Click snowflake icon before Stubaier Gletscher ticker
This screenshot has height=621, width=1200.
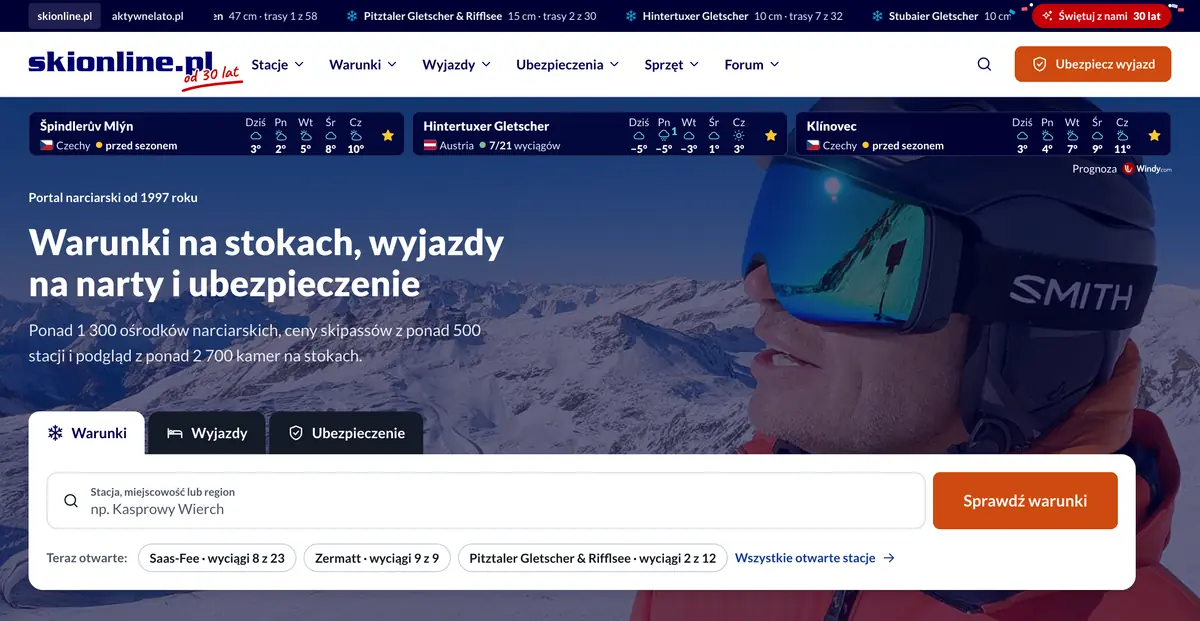(x=877, y=16)
